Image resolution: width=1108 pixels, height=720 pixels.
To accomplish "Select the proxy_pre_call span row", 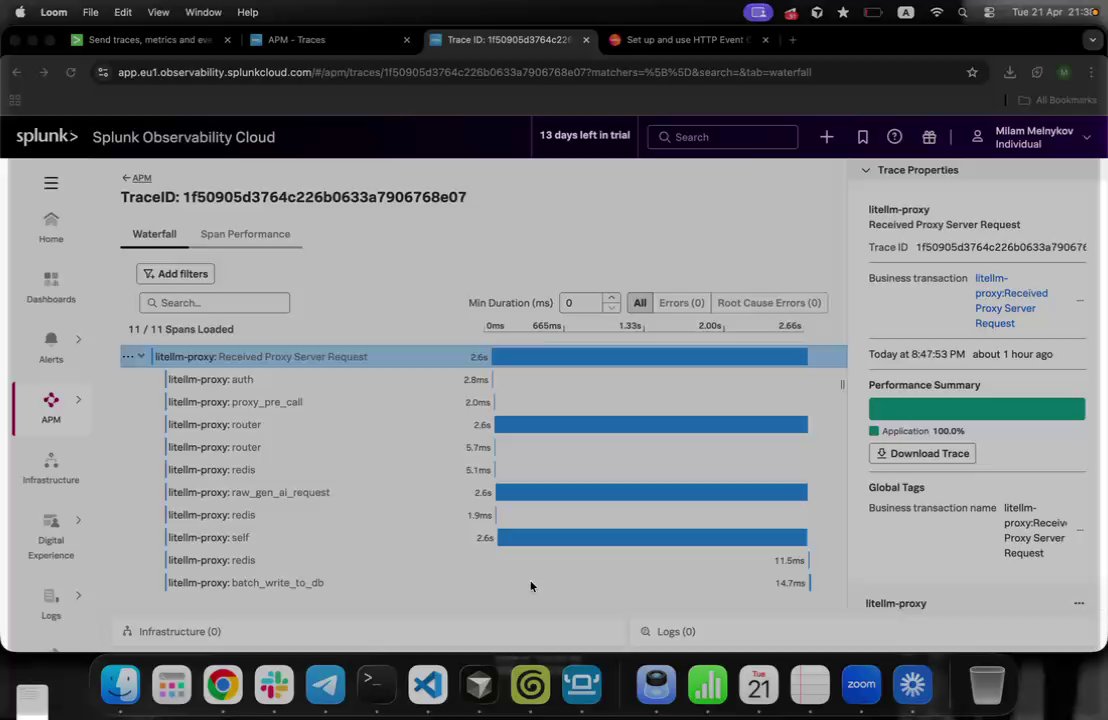I will click(483, 402).
